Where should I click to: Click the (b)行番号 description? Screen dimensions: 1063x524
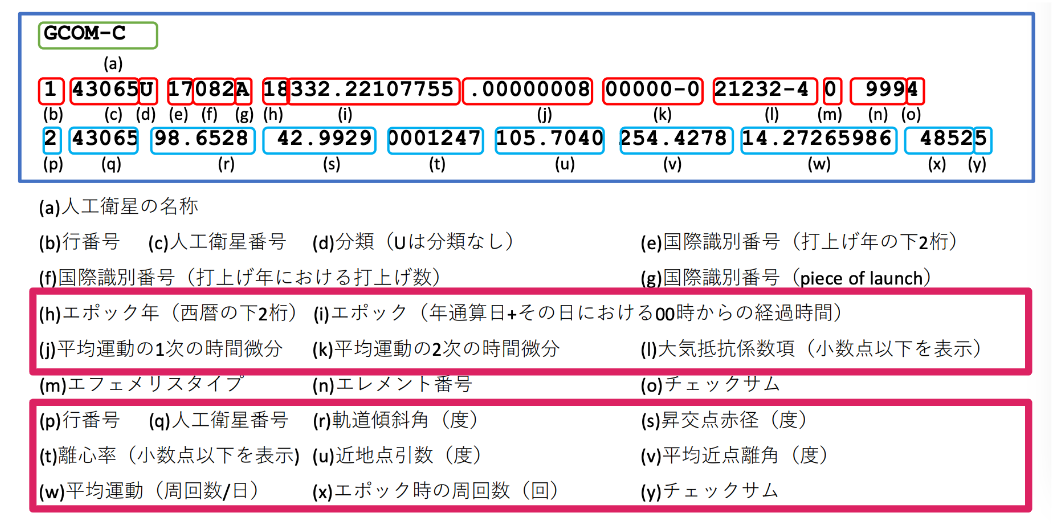point(79,242)
